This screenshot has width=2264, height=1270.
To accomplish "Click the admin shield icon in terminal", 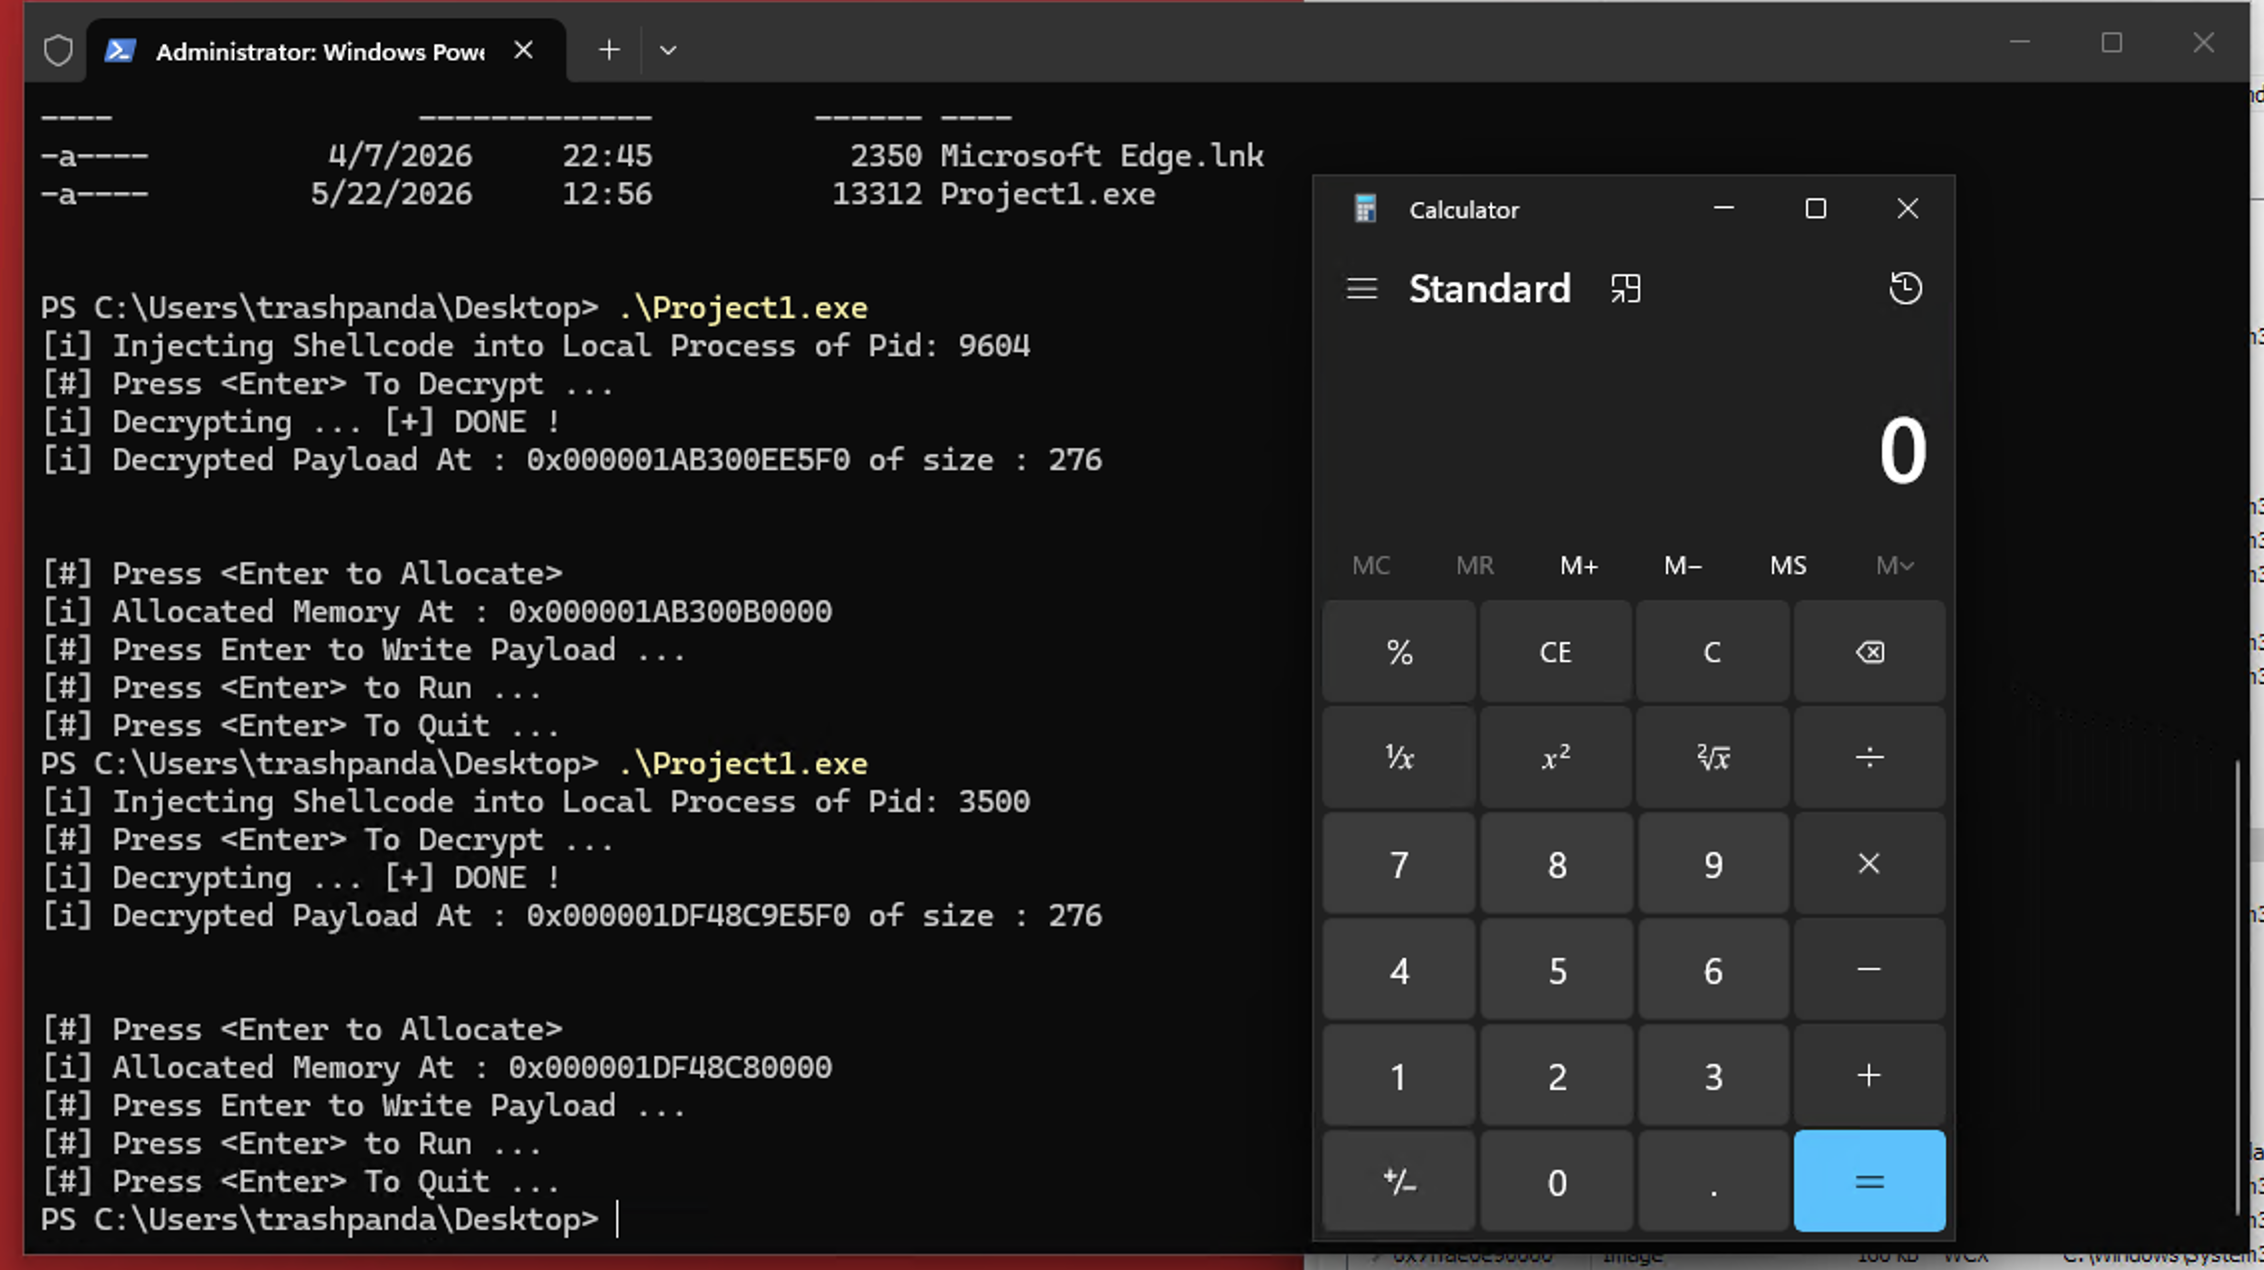I will [58, 50].
